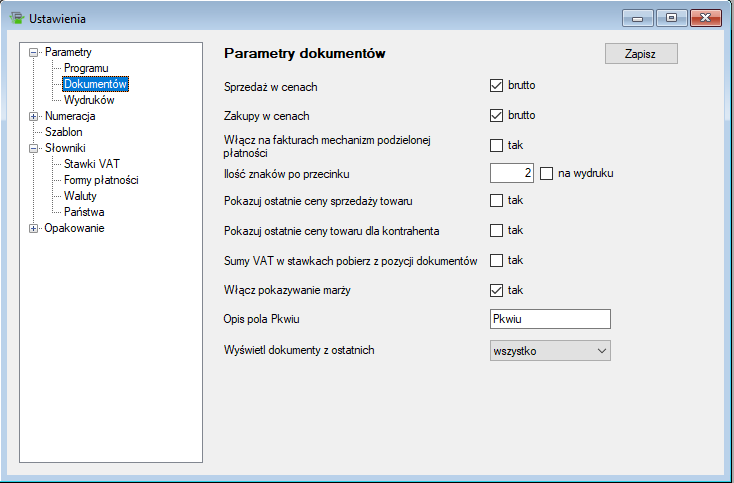The width and height of the screenshot is (734, 483).
Task: Click the Ustawienia app icon in title bar
Action: tap(15, 18)
